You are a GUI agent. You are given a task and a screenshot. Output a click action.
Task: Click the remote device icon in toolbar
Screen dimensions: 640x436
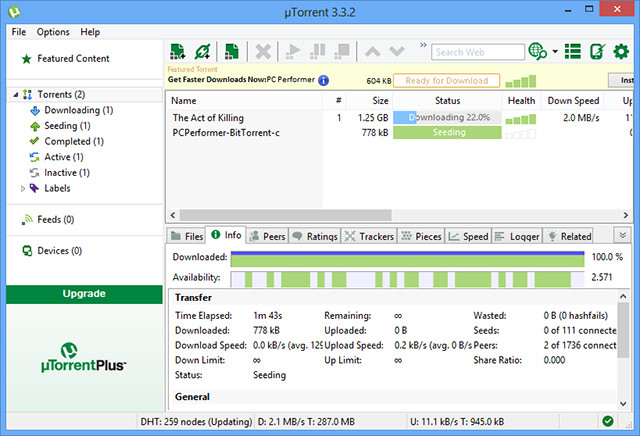click(x=597, y=51)
